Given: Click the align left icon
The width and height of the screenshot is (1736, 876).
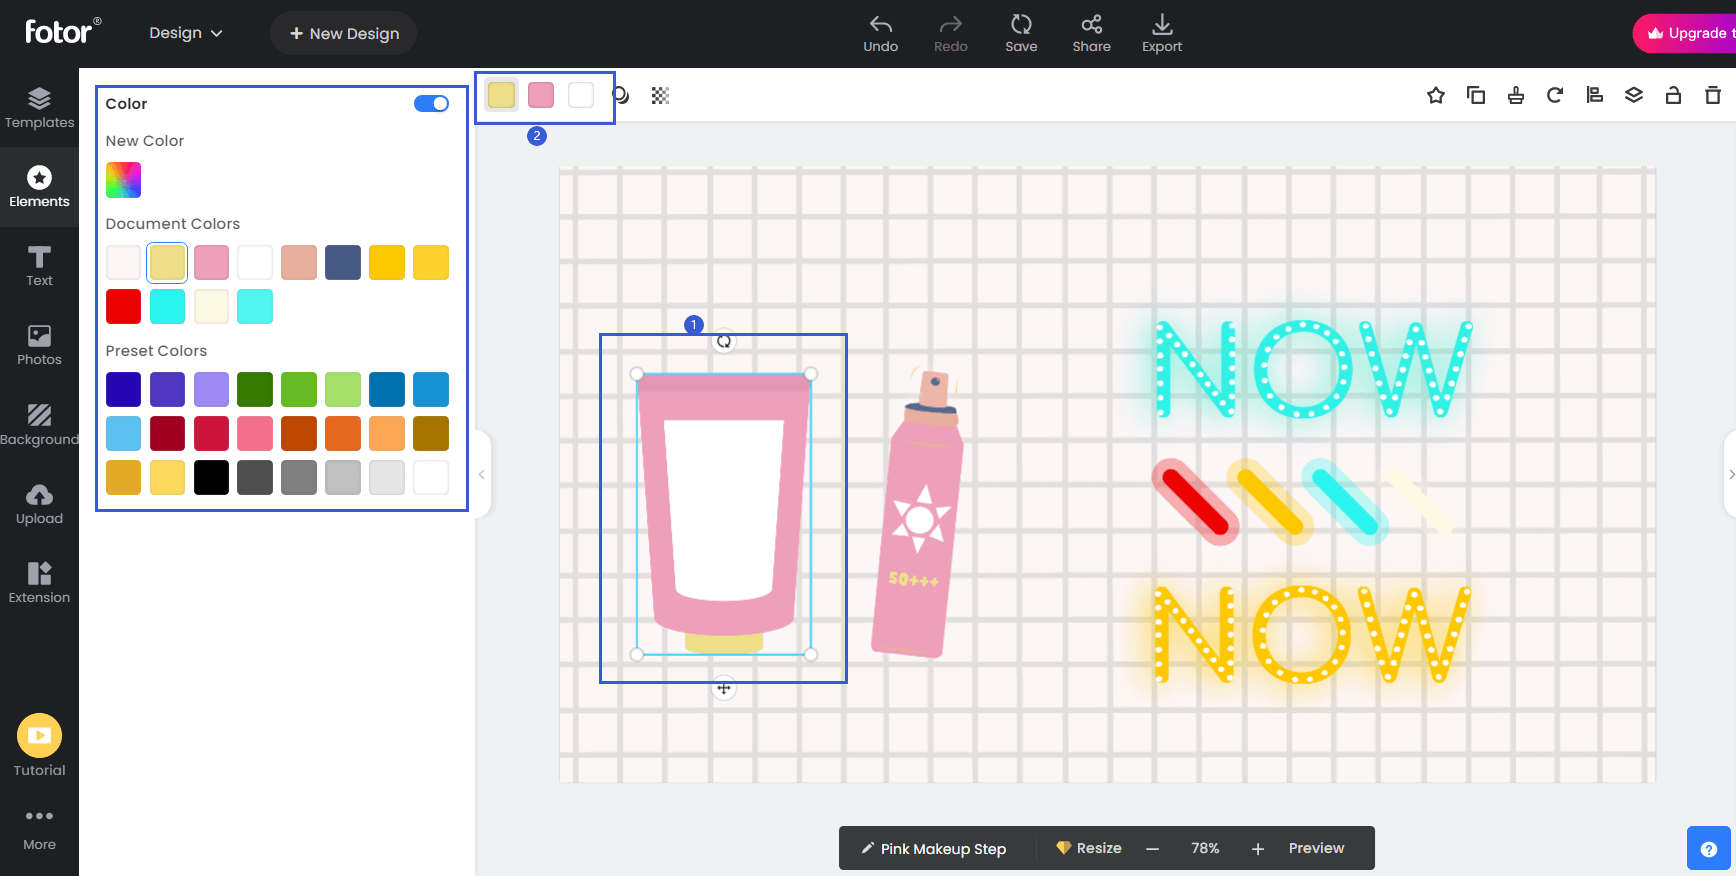Looking at the screenshot, I should (1595, 96).
